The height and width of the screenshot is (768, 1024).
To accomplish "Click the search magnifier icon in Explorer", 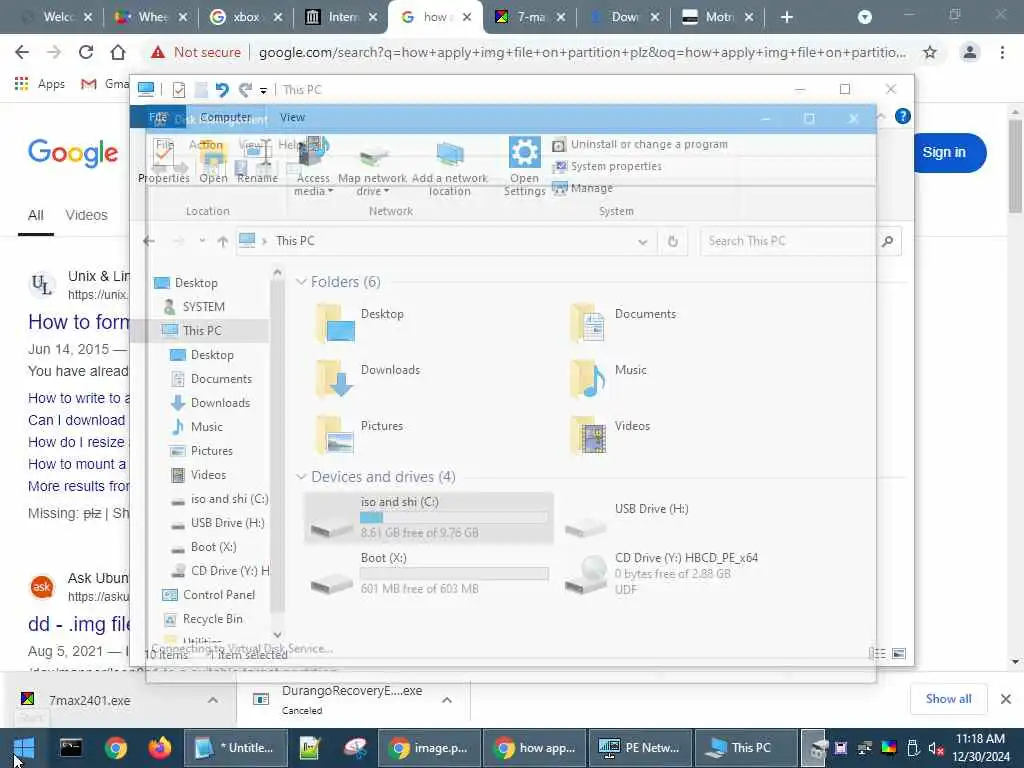I will [888, 241].
